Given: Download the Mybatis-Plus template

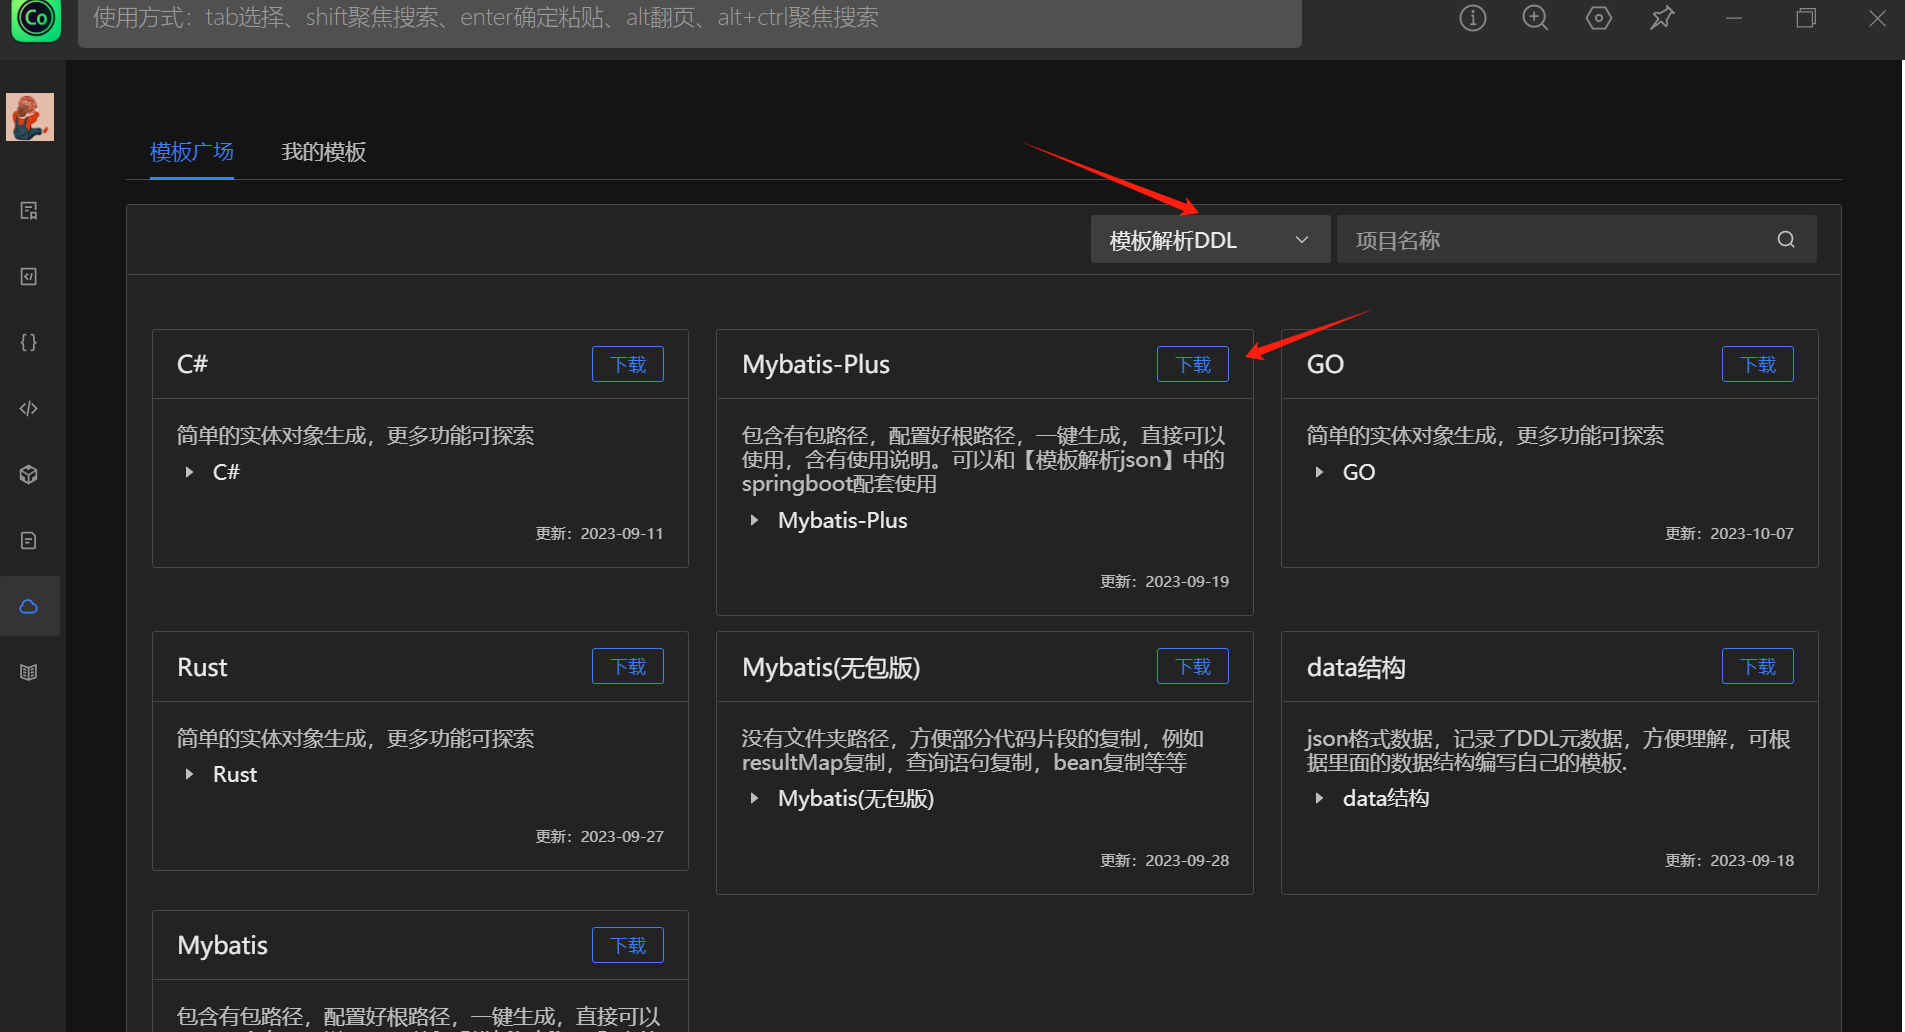Looking at the screenshot, I should coord(1193,364).
